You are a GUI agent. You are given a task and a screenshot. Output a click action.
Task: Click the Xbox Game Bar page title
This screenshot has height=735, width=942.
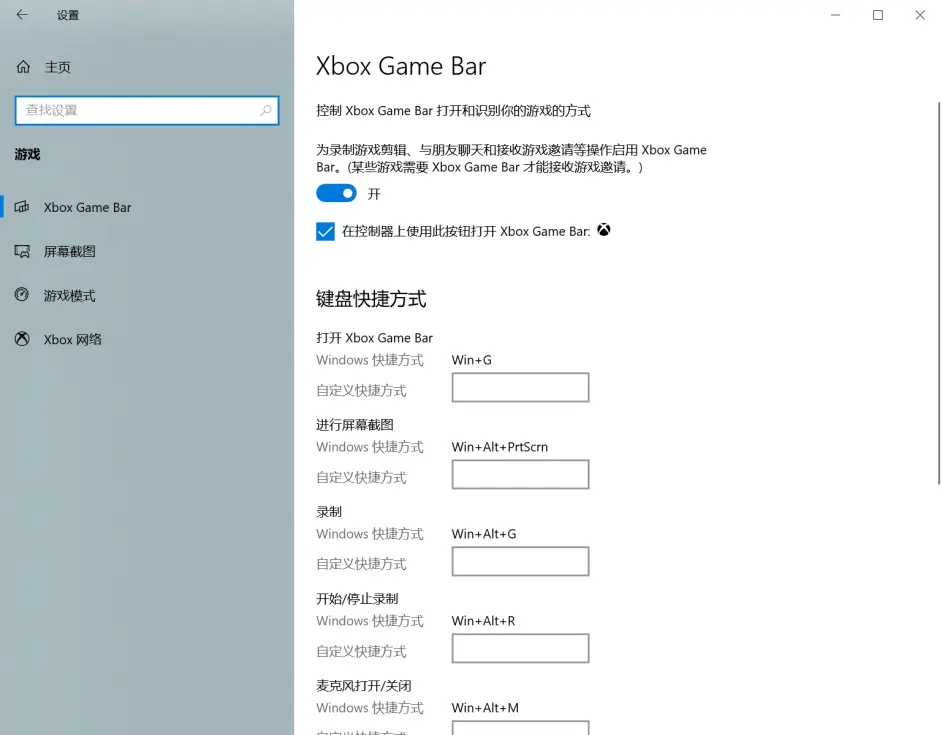(x=401, y=66)
